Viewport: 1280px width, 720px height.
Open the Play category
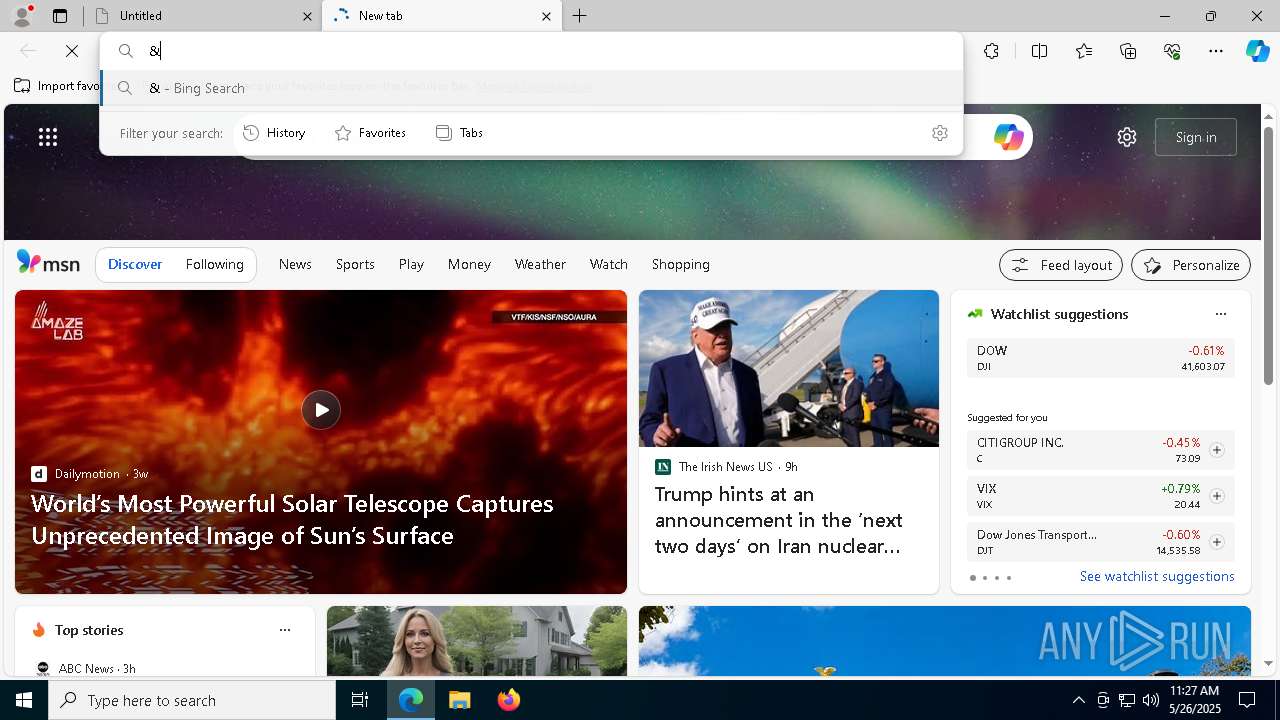click(x=411, y=264)
